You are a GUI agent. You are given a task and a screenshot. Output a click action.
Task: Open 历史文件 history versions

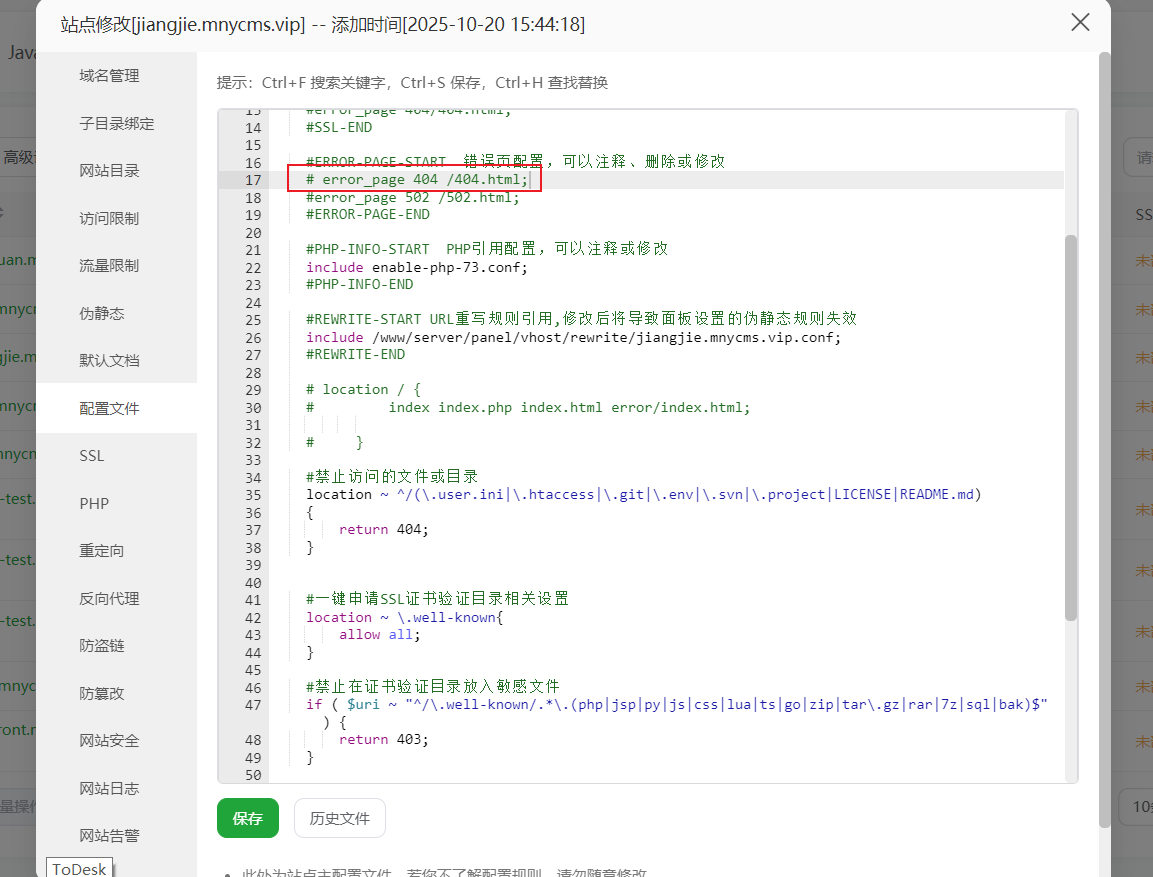(339, 818)
